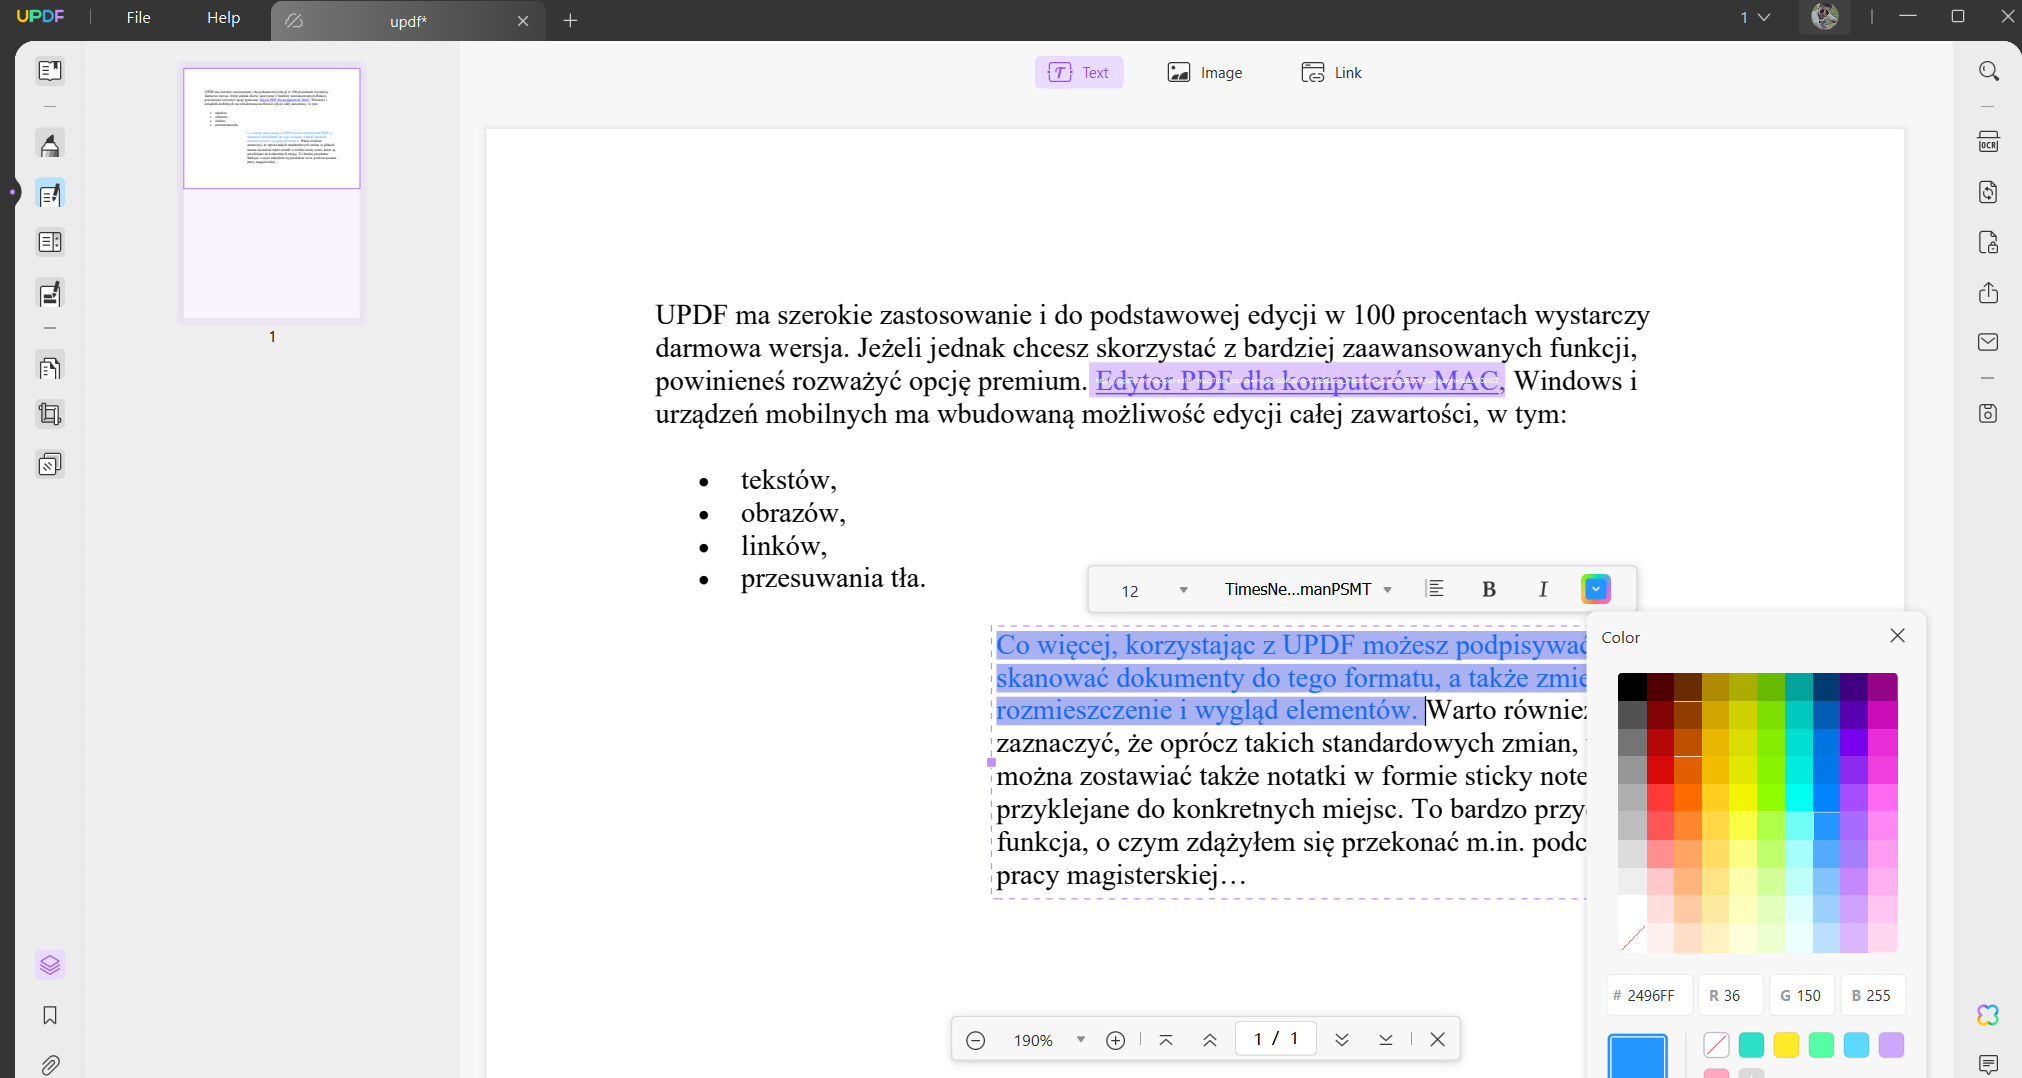Open the Help menu

tap(223, 17)
